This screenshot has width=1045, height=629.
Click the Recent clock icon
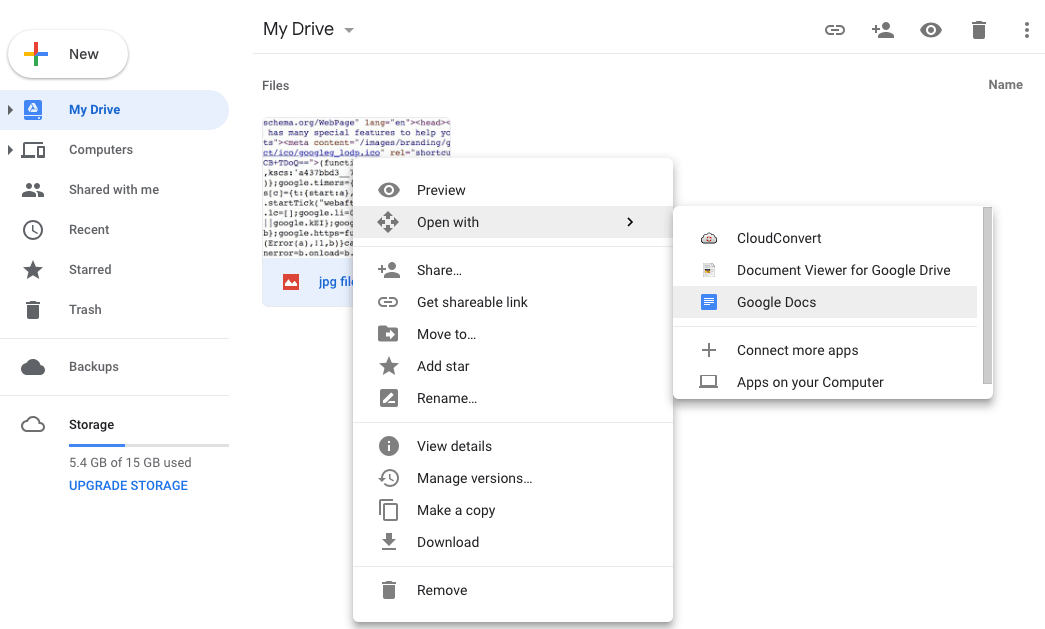point(33,230)
